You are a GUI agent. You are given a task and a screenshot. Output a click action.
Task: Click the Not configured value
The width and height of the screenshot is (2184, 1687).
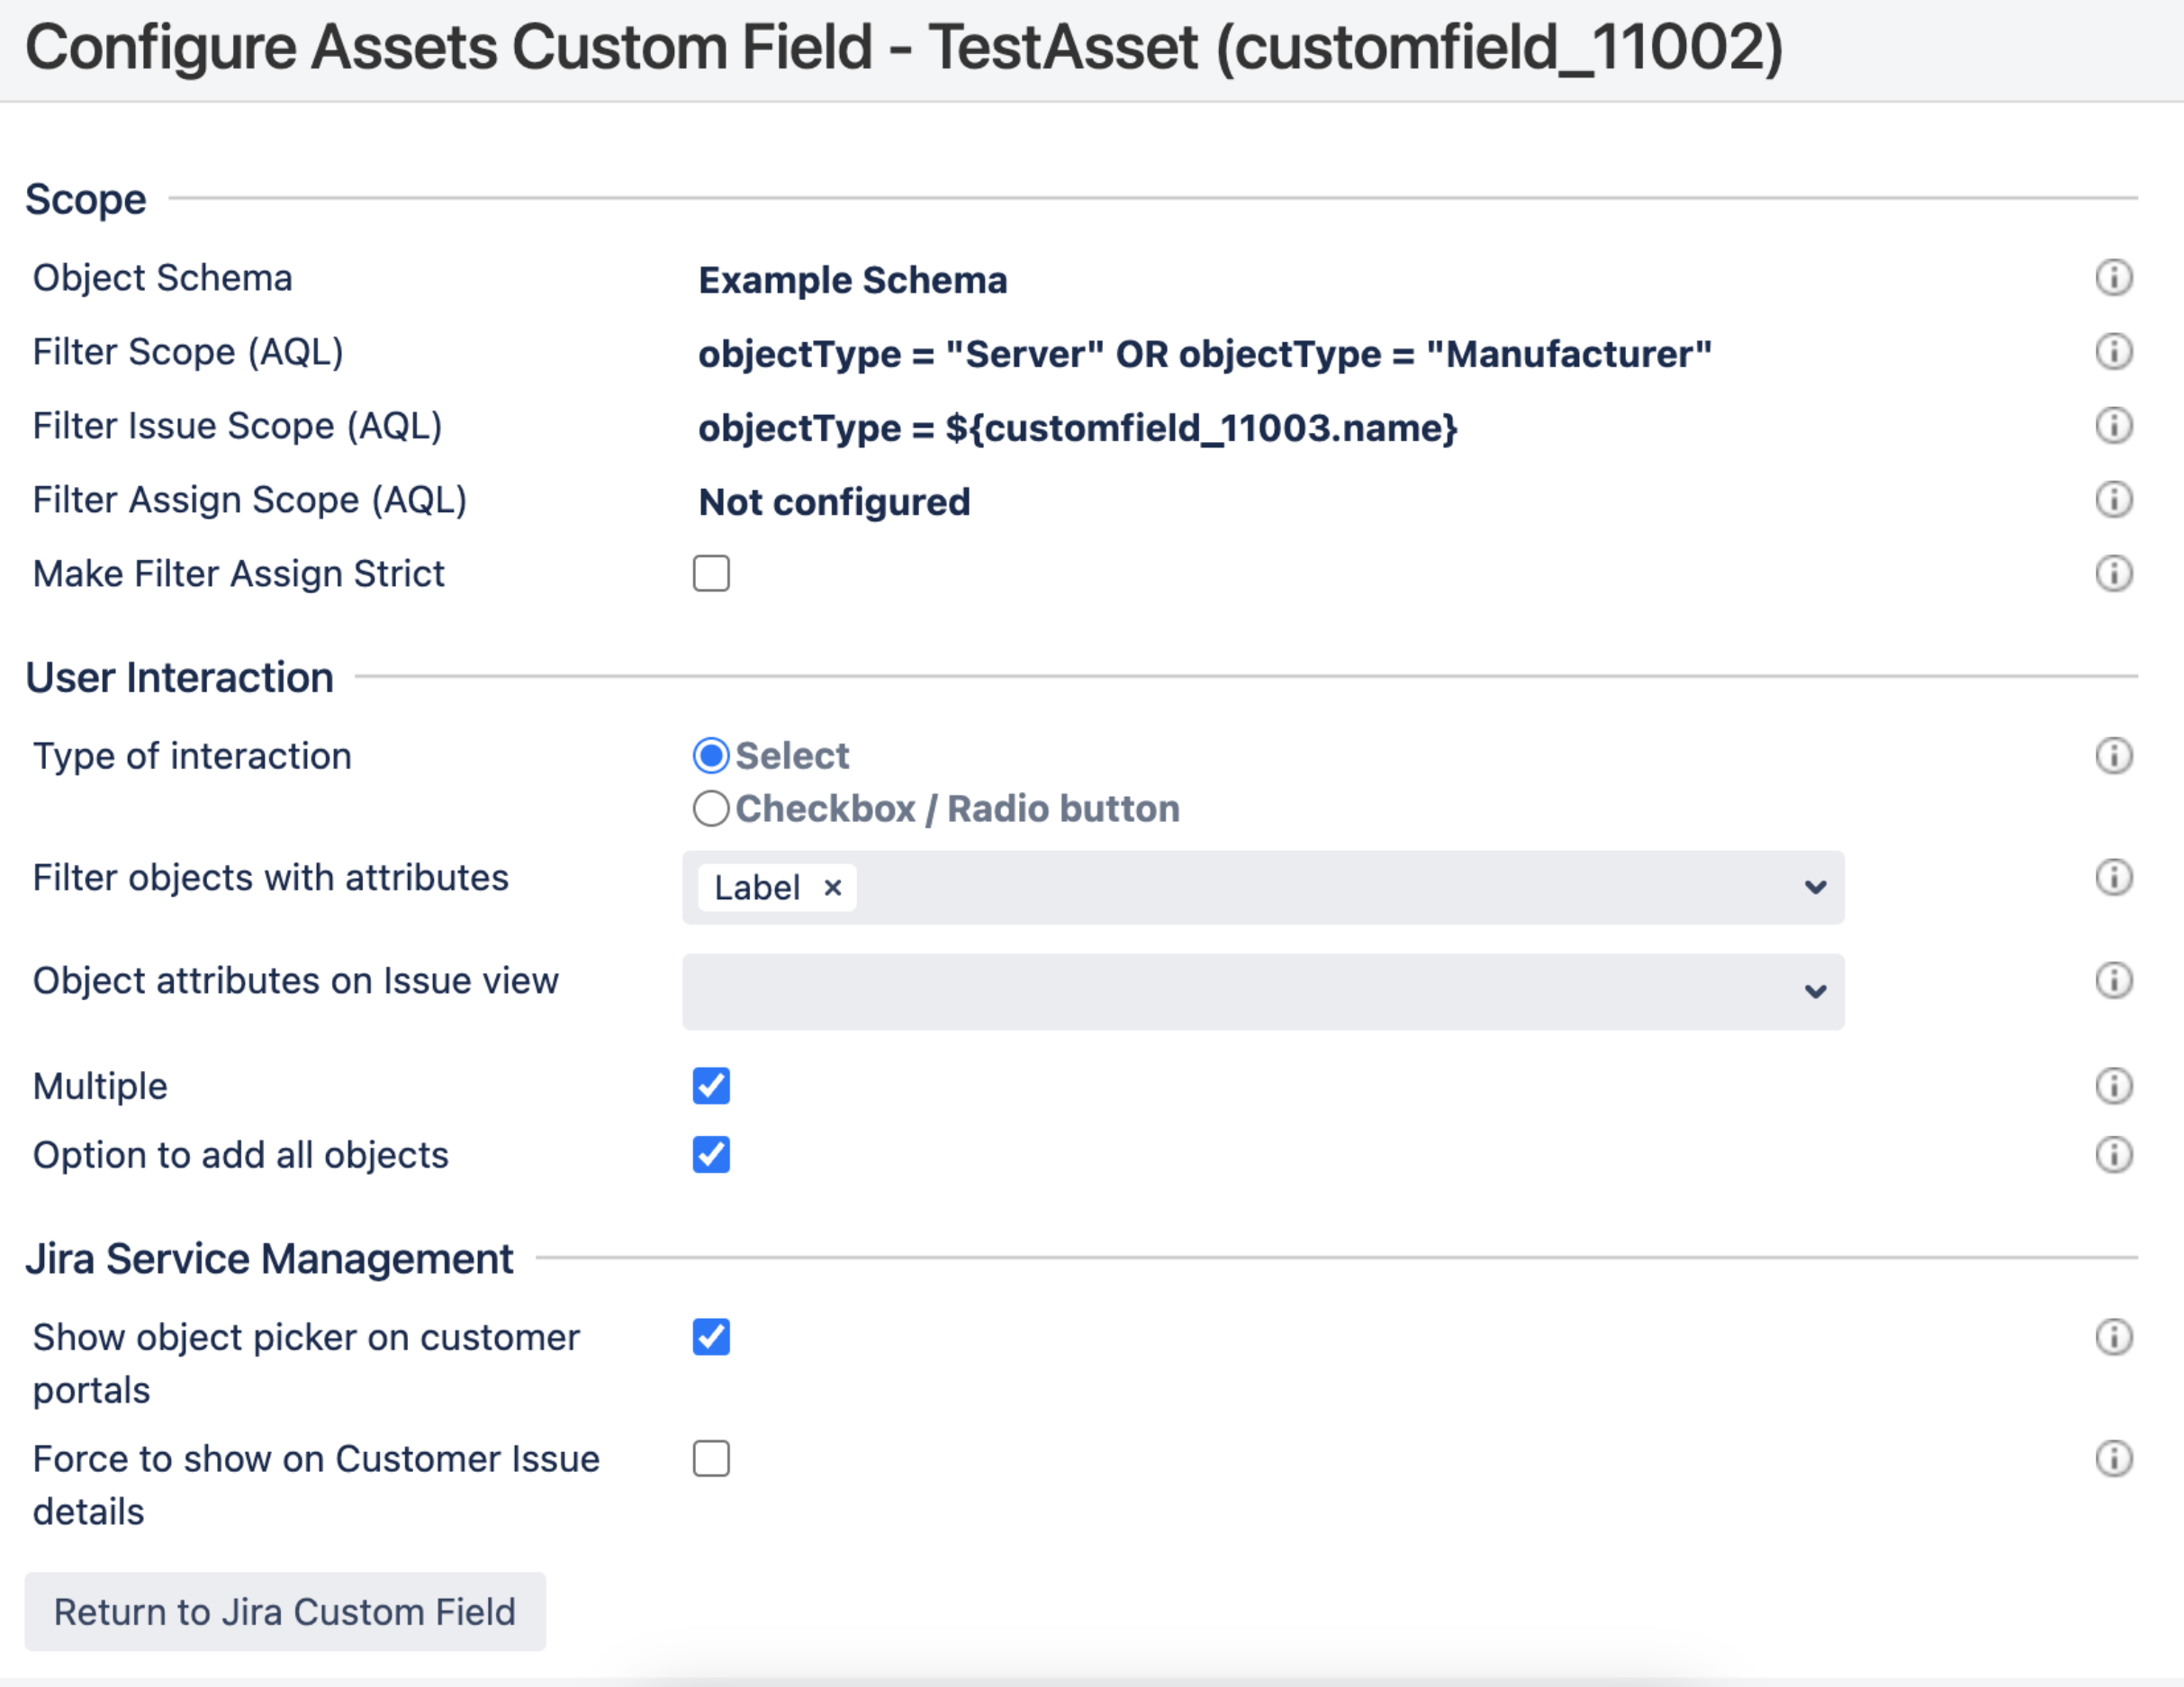point(834,502)
